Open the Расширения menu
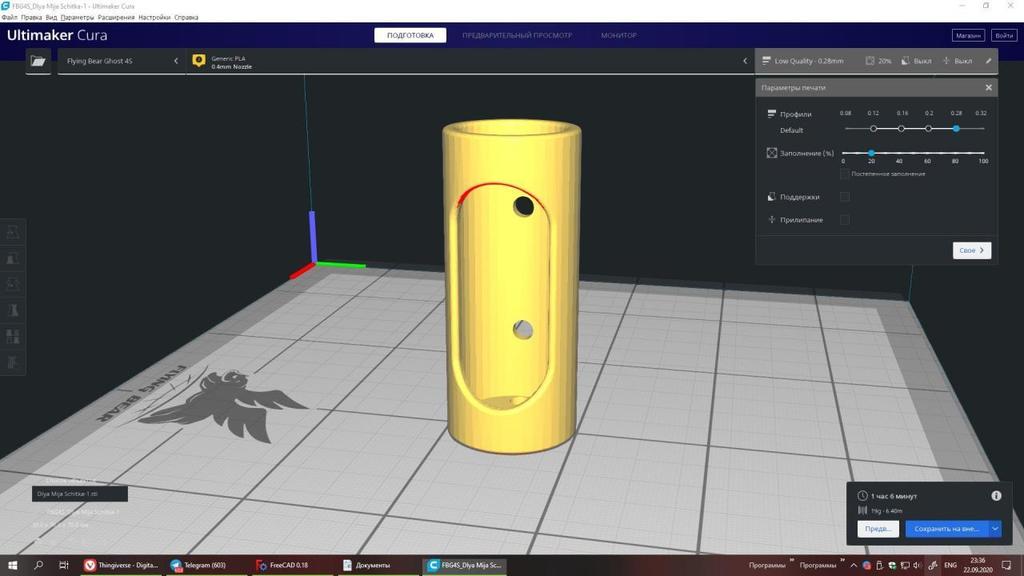The height and width of the screenshot is (576, 1024). pyautogui.click(x=115, y=18)
